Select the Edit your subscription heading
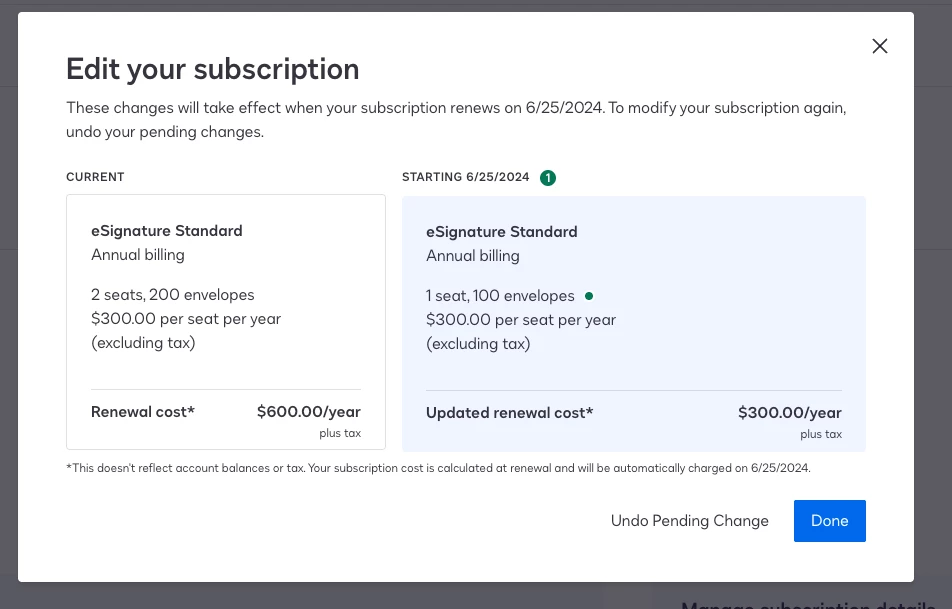Image resolution: width=952 pixels, height=609 pixels. coord(212,69)
